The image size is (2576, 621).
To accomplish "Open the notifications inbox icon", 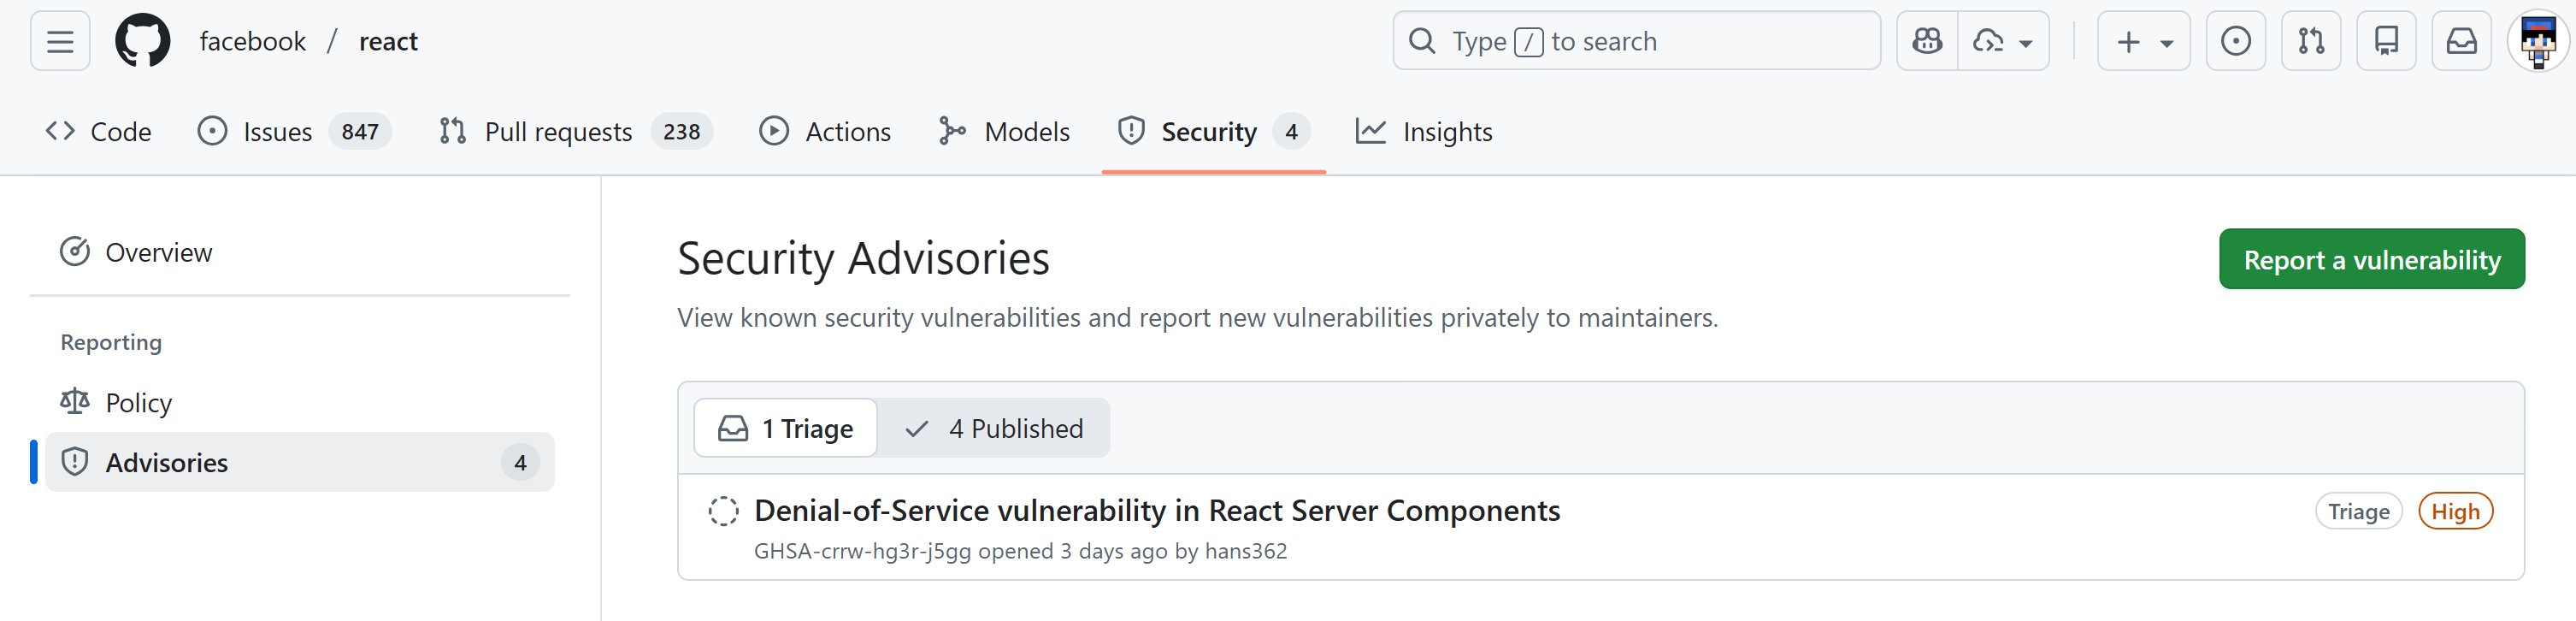I will click(x=2461, y=41).
